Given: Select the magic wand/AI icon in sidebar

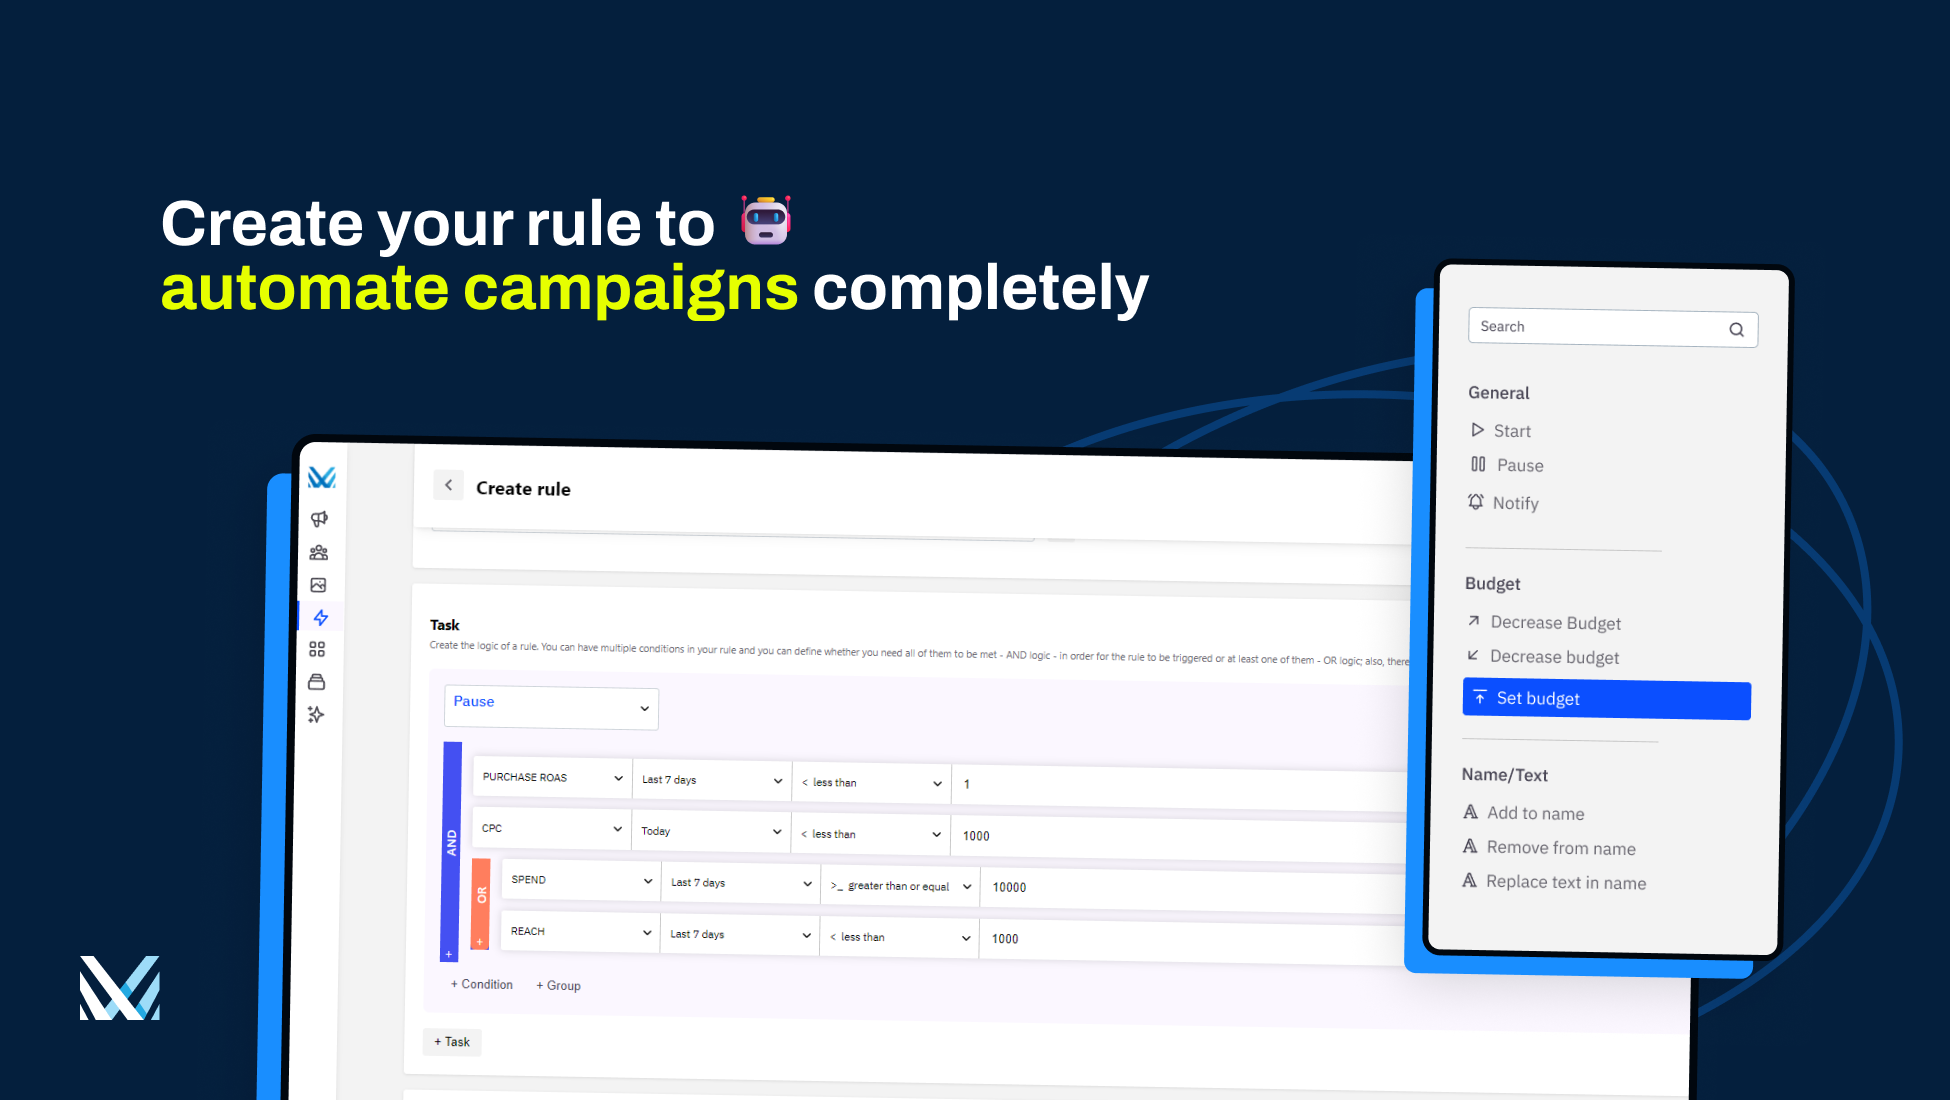Looking at the screenshot, I should [323, 714].
